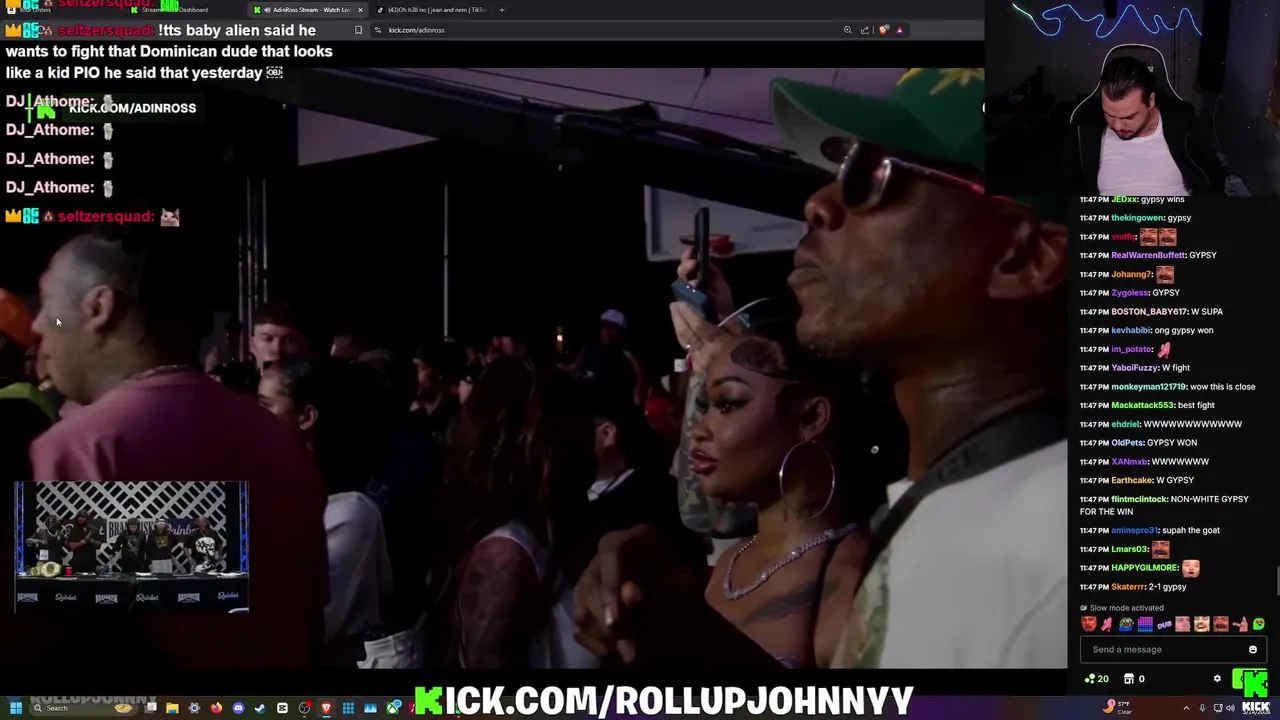Click the share icon in address bar
This screenshot has width=1280, height=720.
point(865,30)
